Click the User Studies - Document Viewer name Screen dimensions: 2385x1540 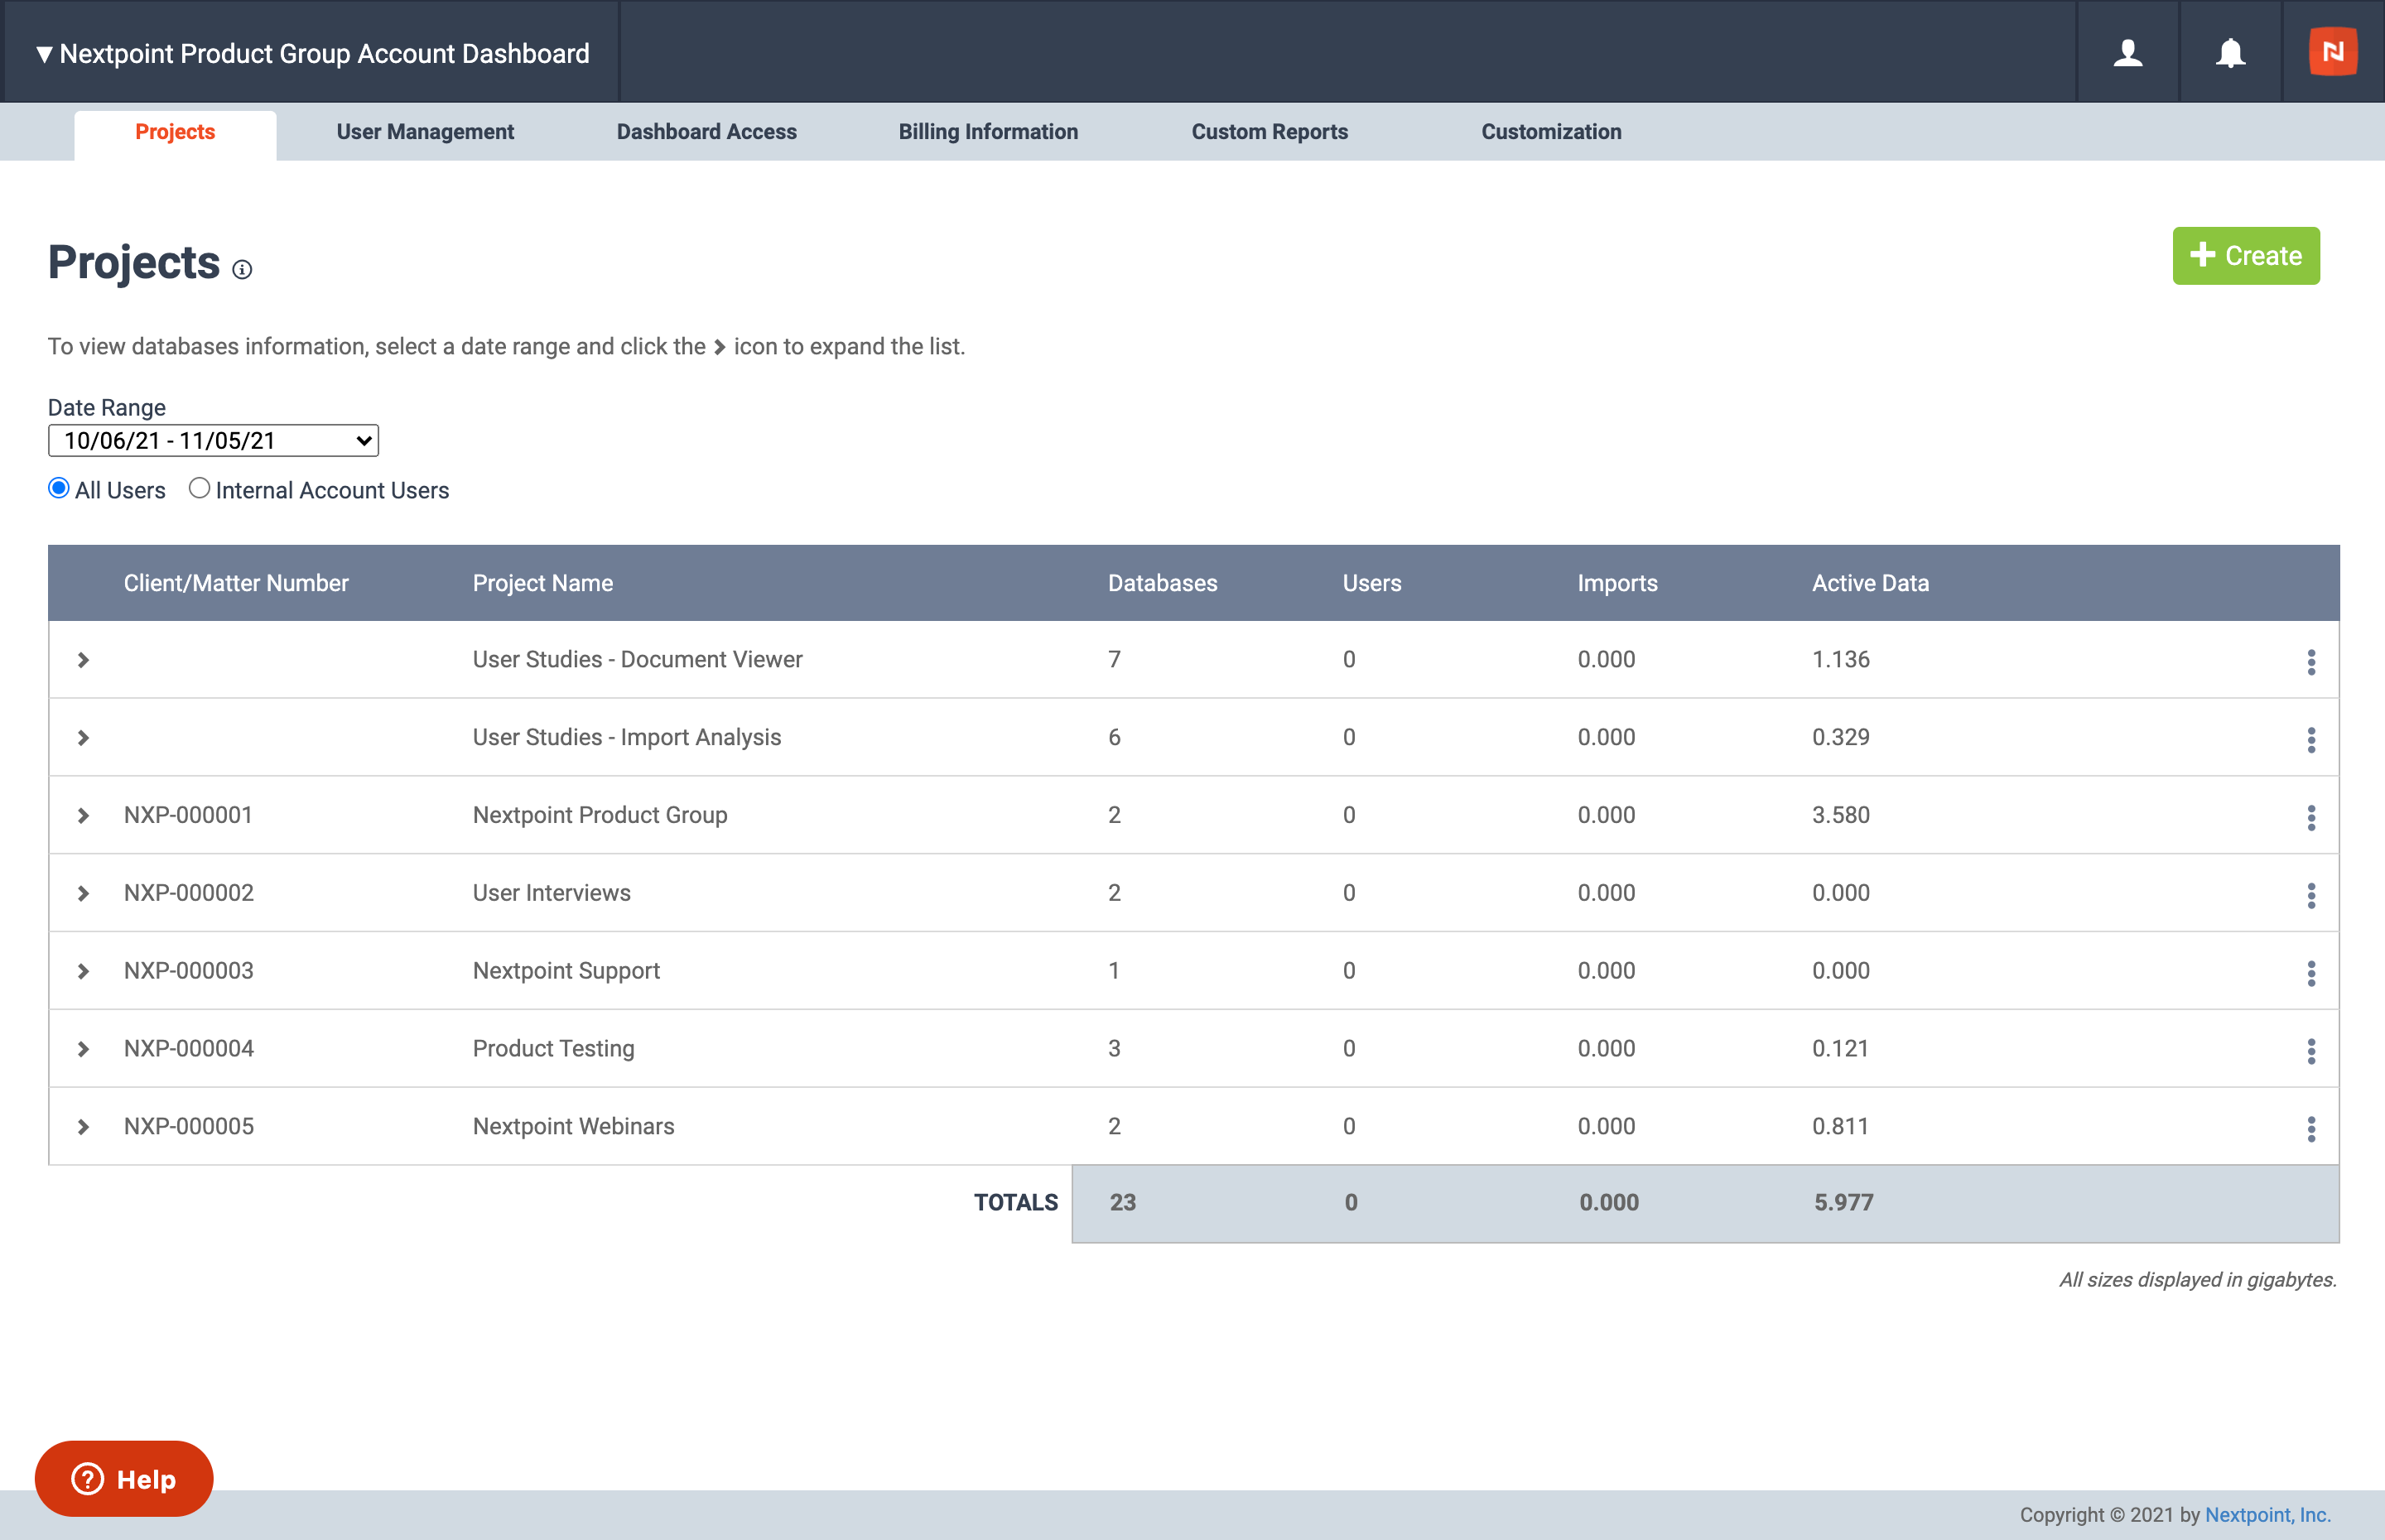tap(638, 659)
